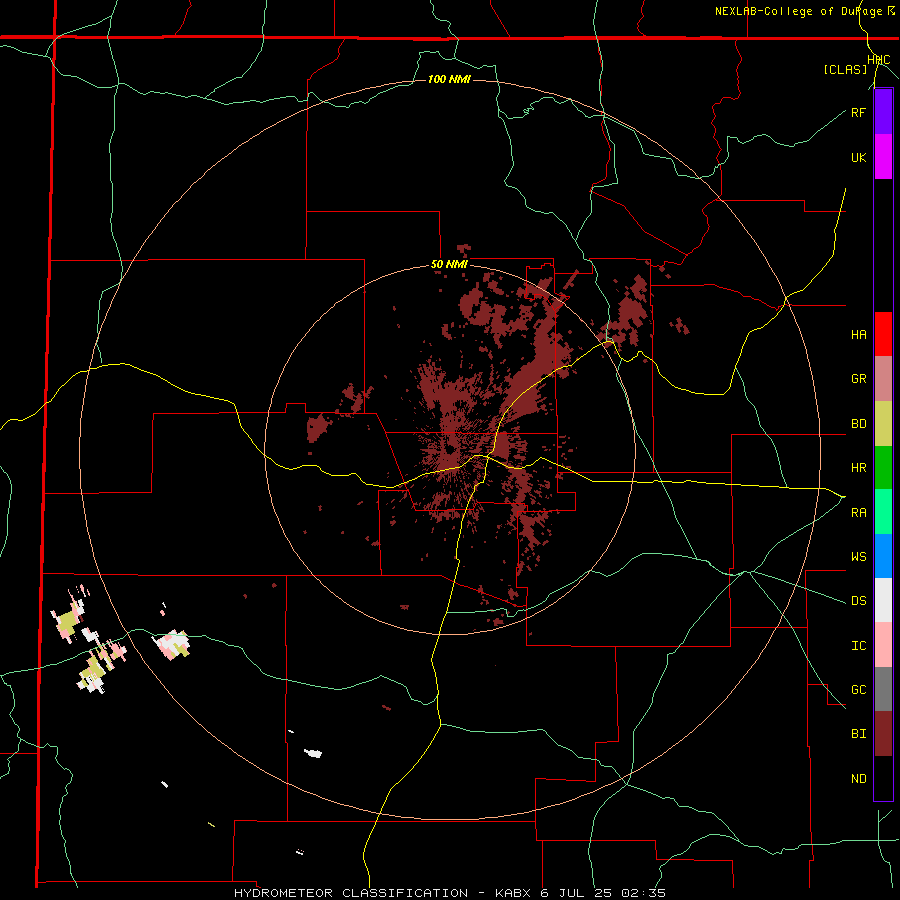Viewport: 900px width, 900px height.
Task: Click the HYDROMETEOR CLASSIFICATION title text
Action: (351, 893)
